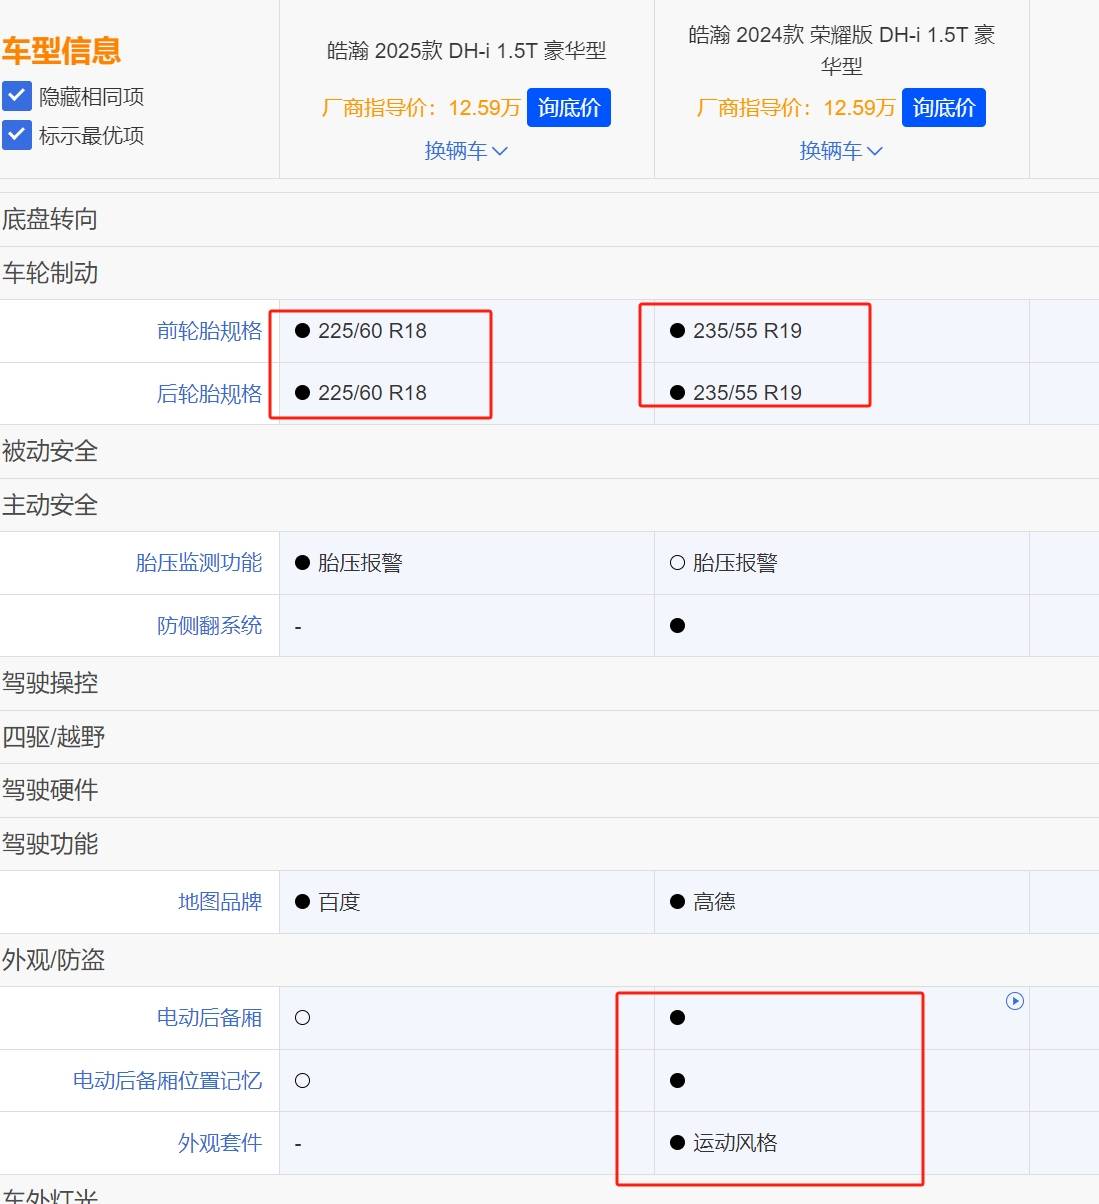Open the 地图品牌 parameter link
This screenshot has width=1099, height=1204.
tap(219, 902)
